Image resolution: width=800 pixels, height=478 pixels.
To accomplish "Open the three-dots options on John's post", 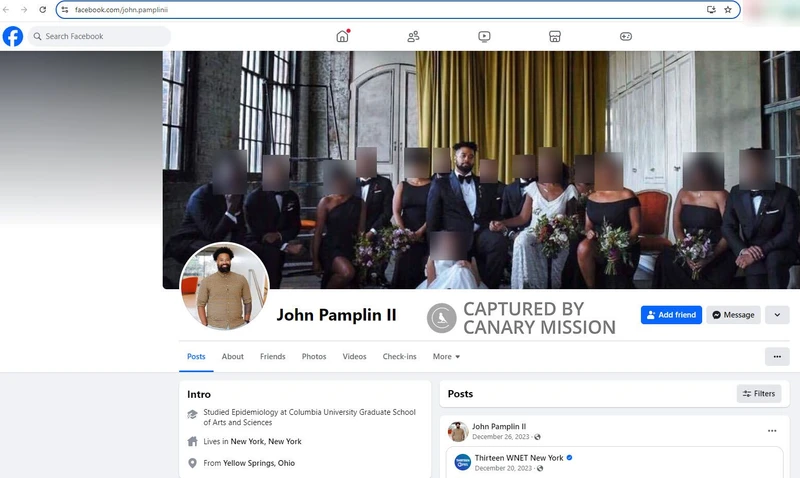I will tap(772, 431).
